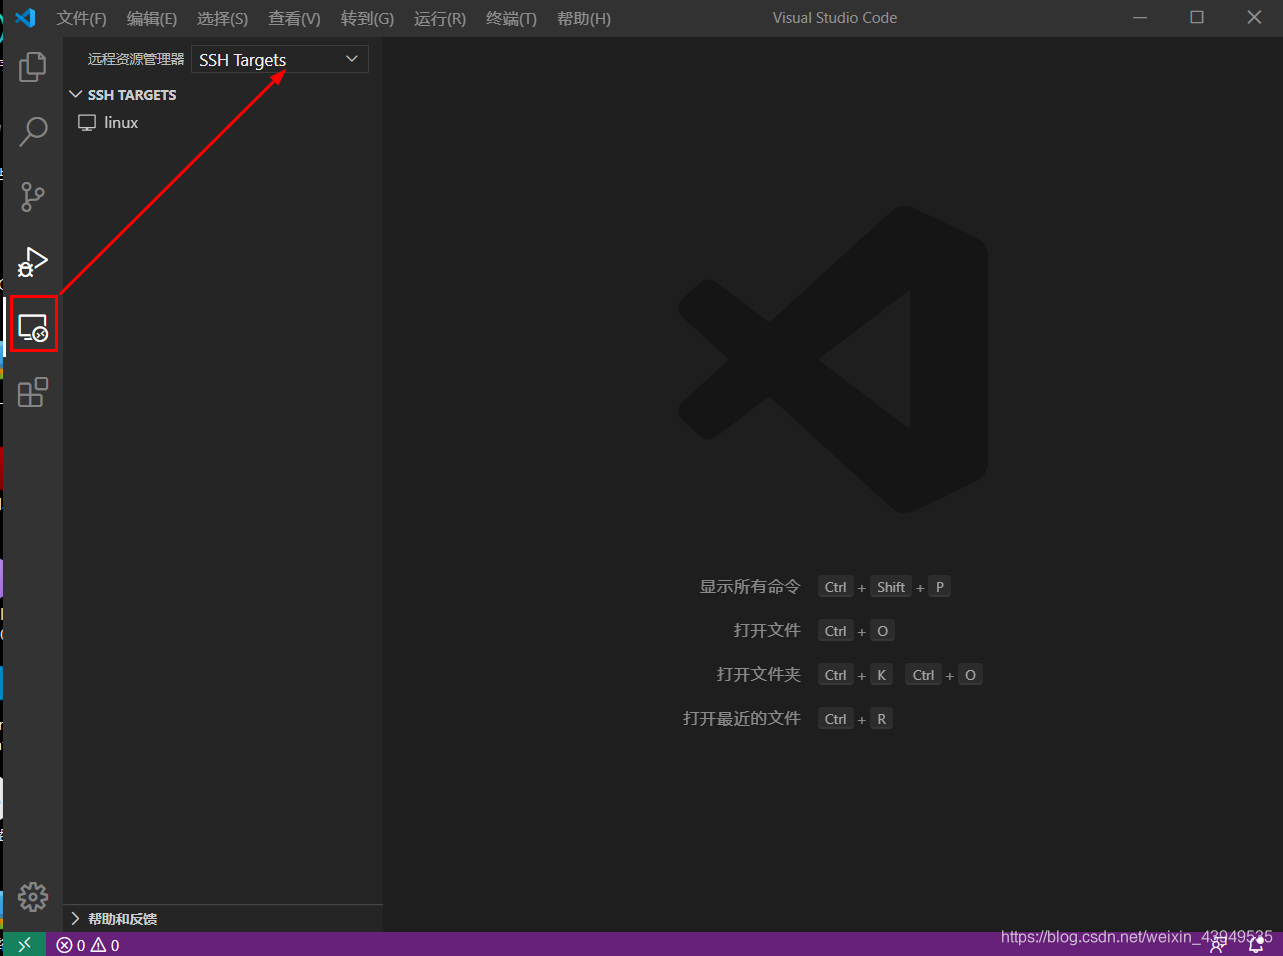This screenshot has height=956, width=1283.
Task: Click the feedback icon in status bar
Action: pyautogui.click(x=1217, y=945)
